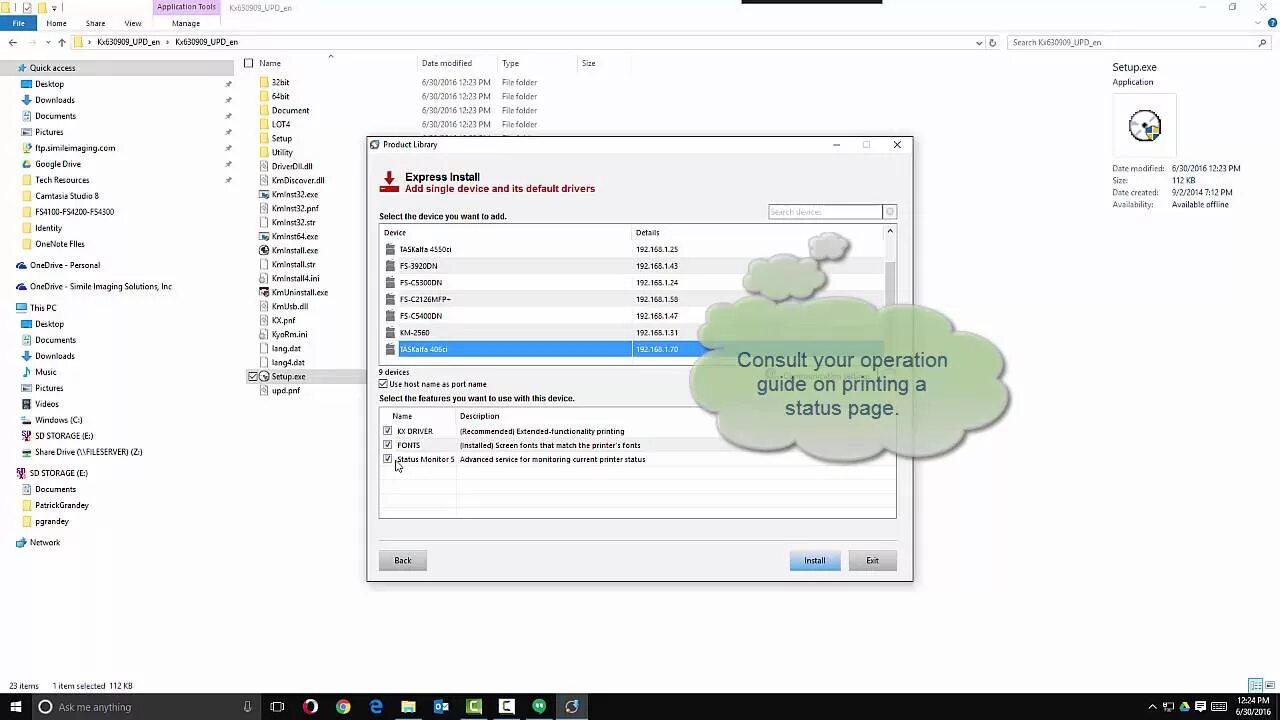This screenshot has height=720, width=1280.
Task: Toggle Use host name as port name
Action: coord(383,384)
